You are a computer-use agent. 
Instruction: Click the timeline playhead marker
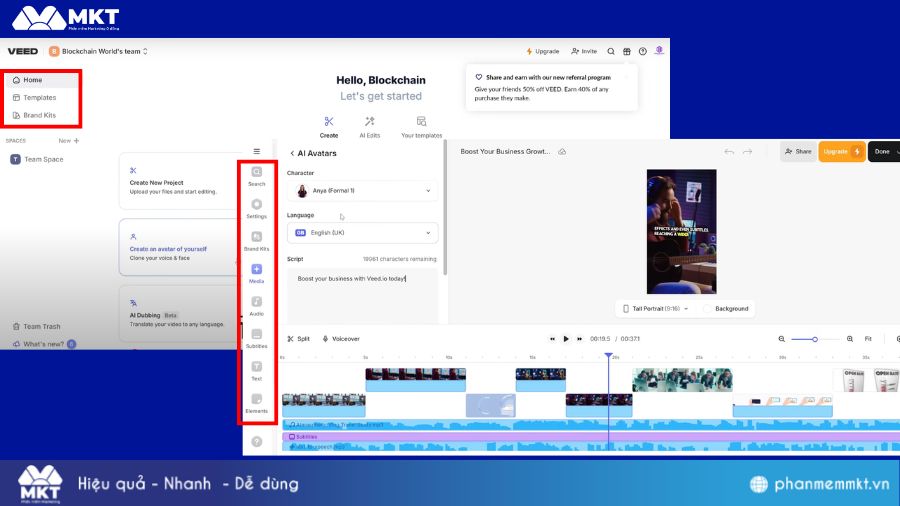[608, 356]
